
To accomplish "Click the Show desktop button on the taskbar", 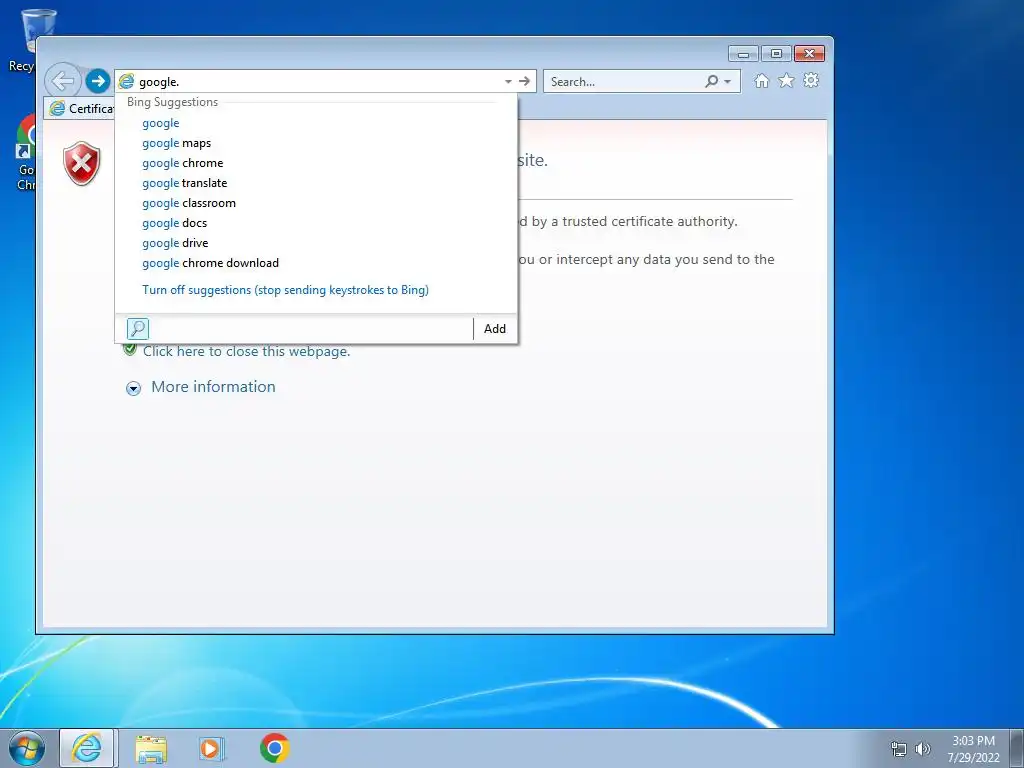I will click(x=1017, y=748).
